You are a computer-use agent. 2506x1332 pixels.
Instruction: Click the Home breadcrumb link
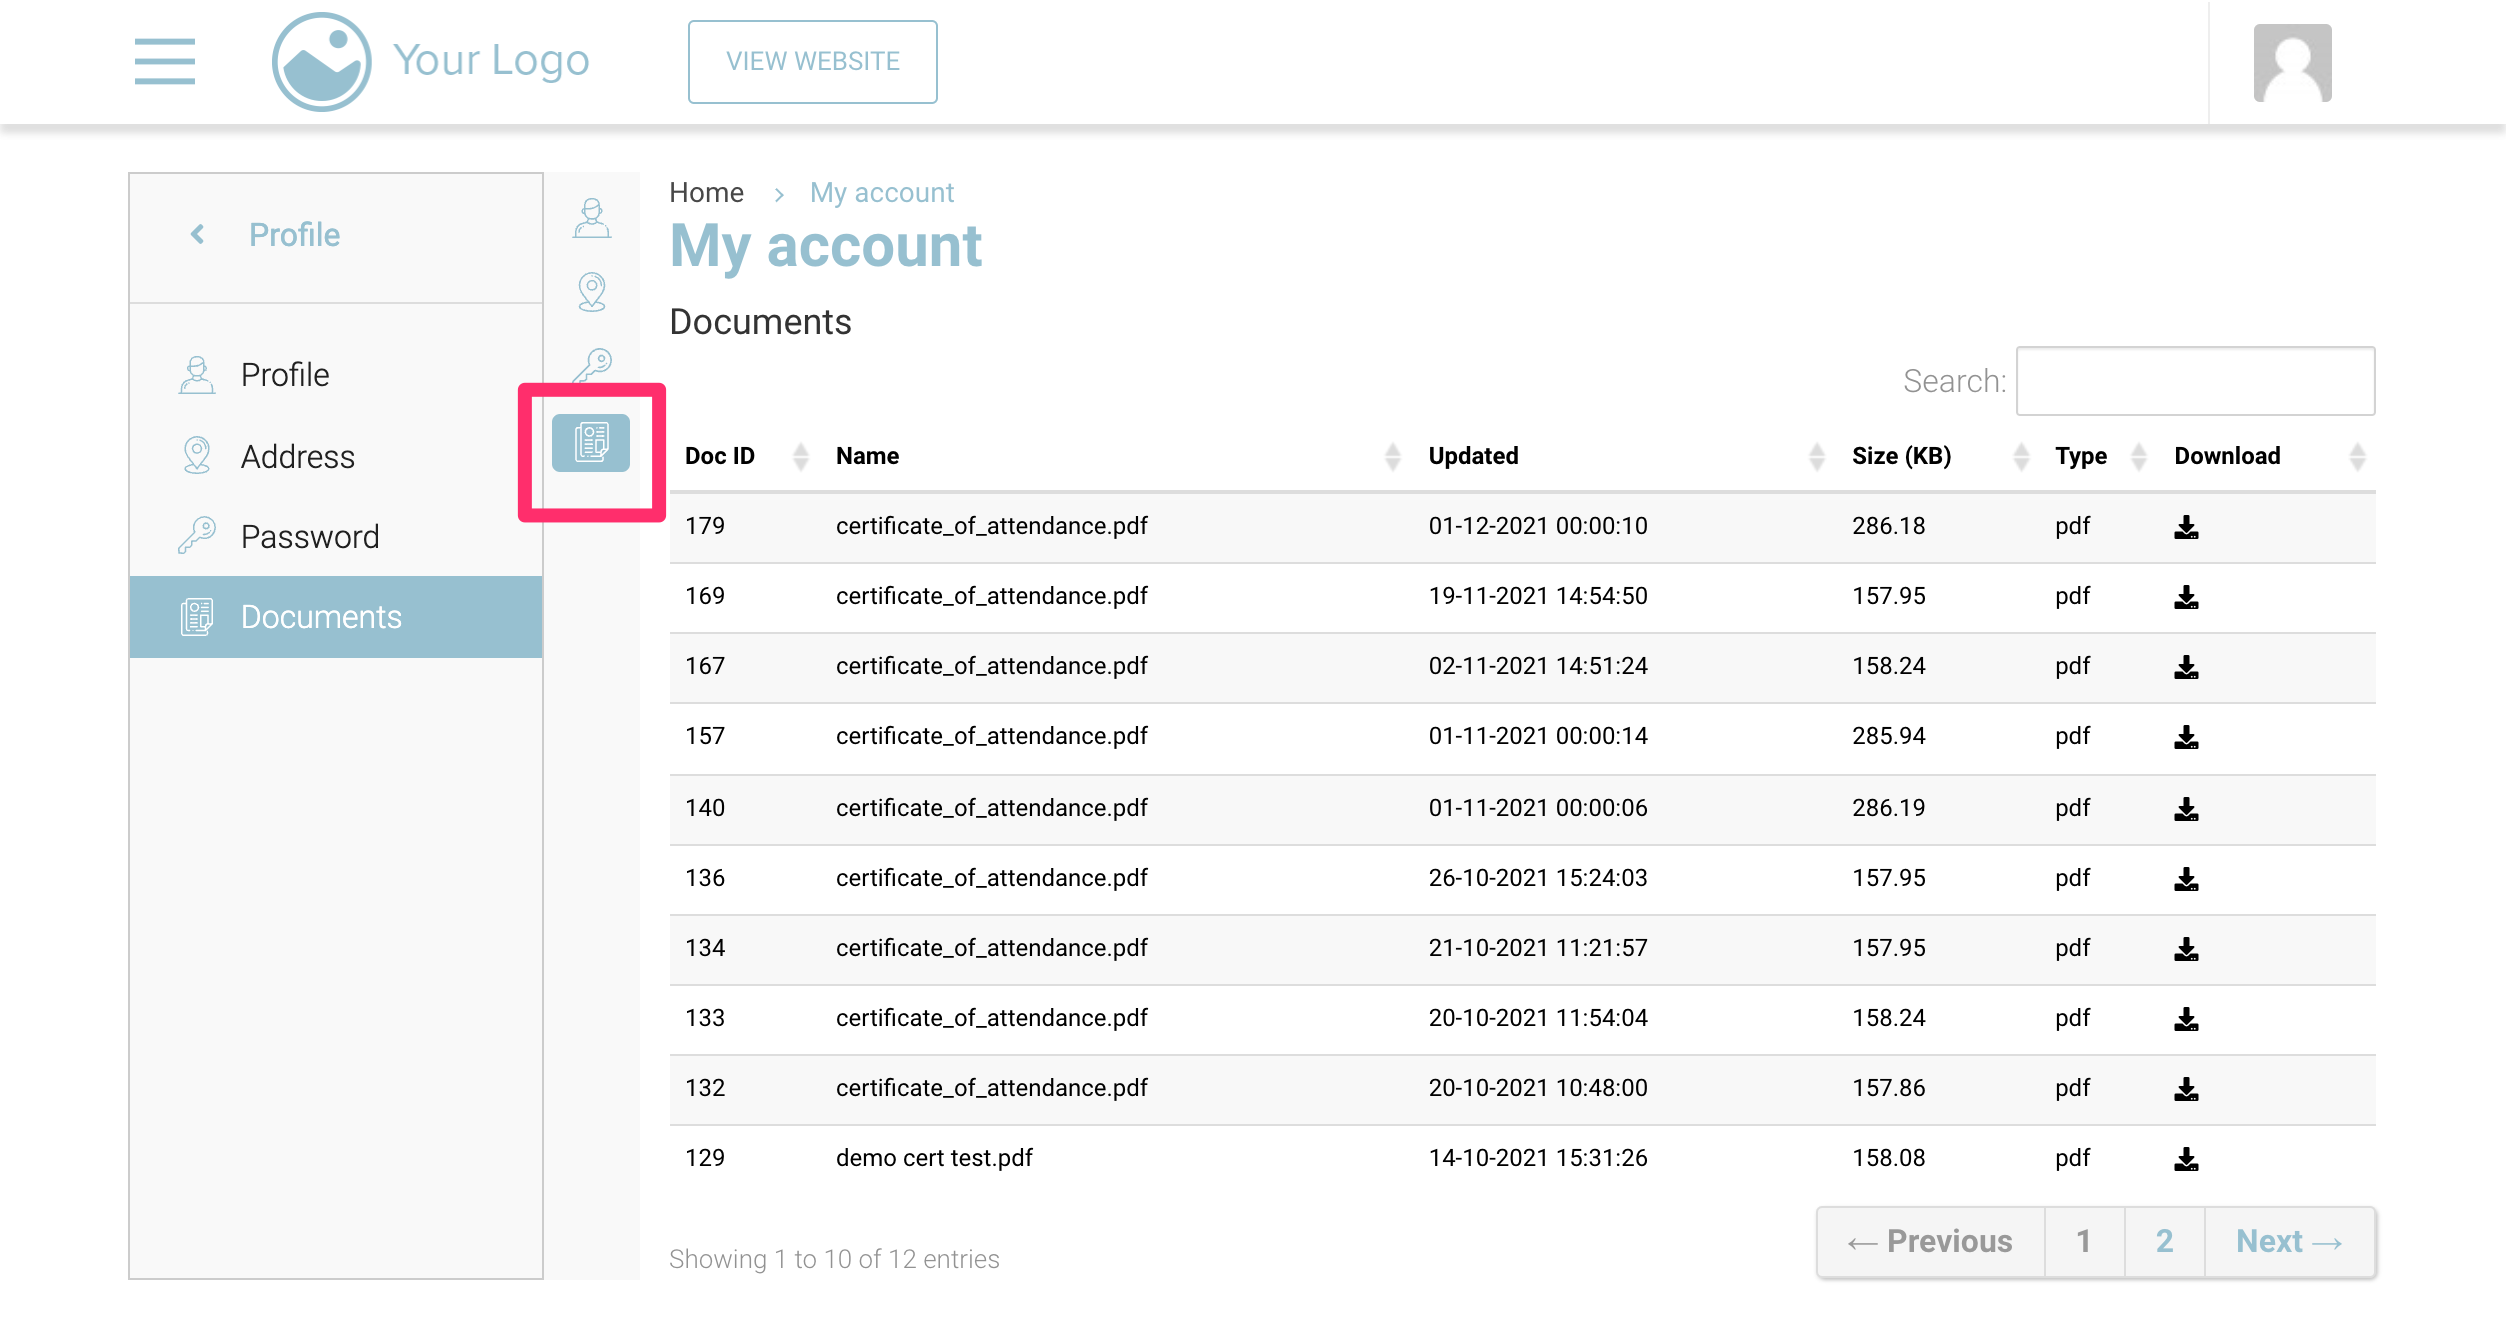coord(706,192)
